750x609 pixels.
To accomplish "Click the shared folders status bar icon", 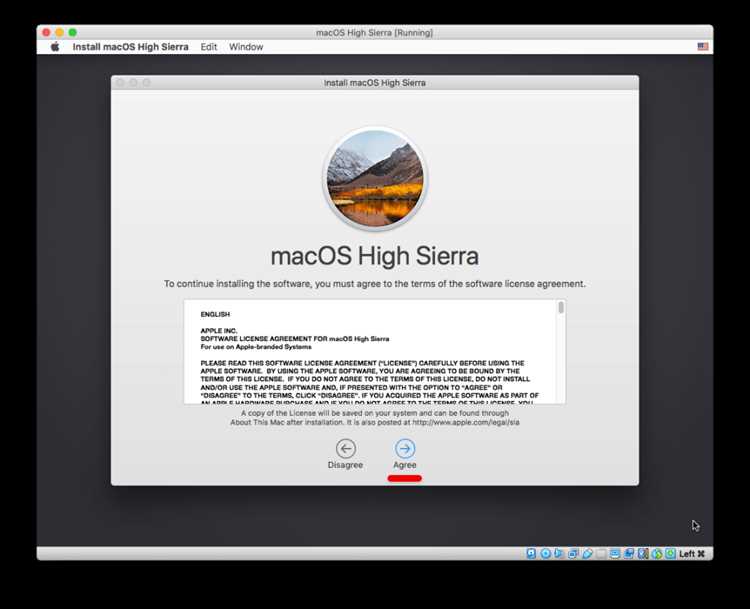I will pos(601,554).
